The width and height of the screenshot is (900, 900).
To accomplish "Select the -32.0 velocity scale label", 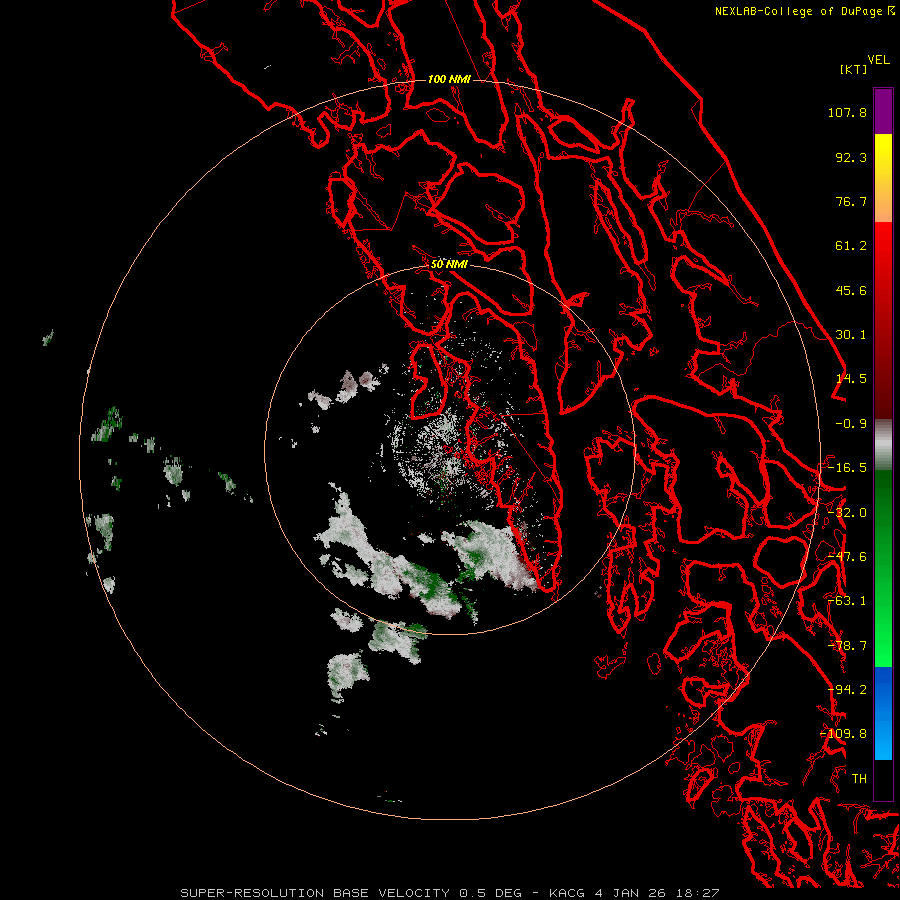I will pos(847,513).
